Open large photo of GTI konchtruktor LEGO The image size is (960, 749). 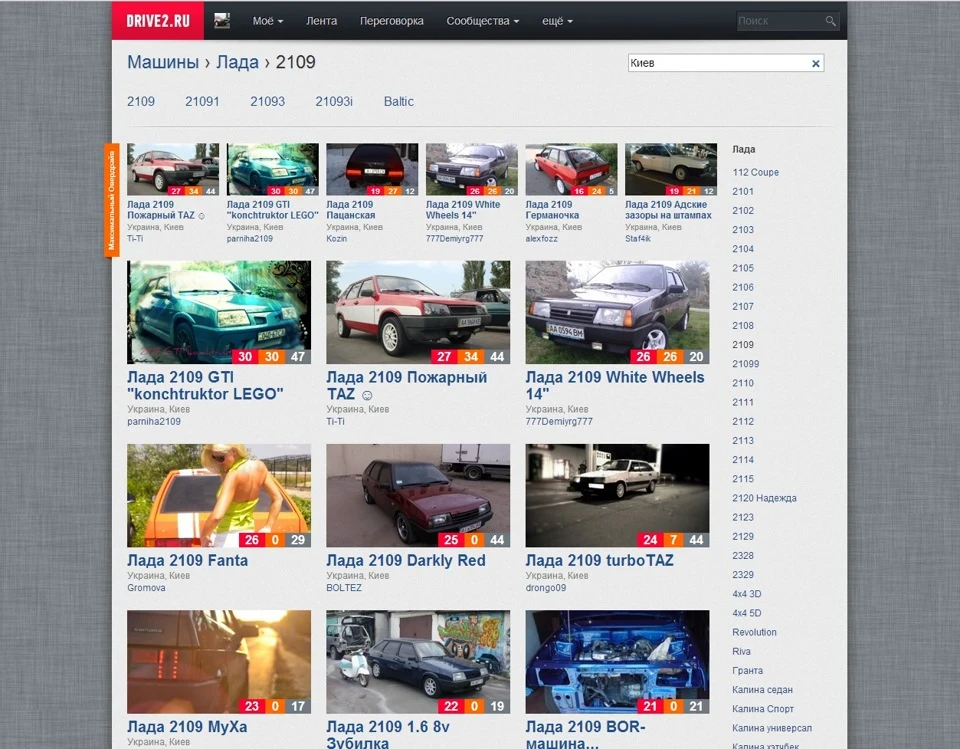point(219,312)
